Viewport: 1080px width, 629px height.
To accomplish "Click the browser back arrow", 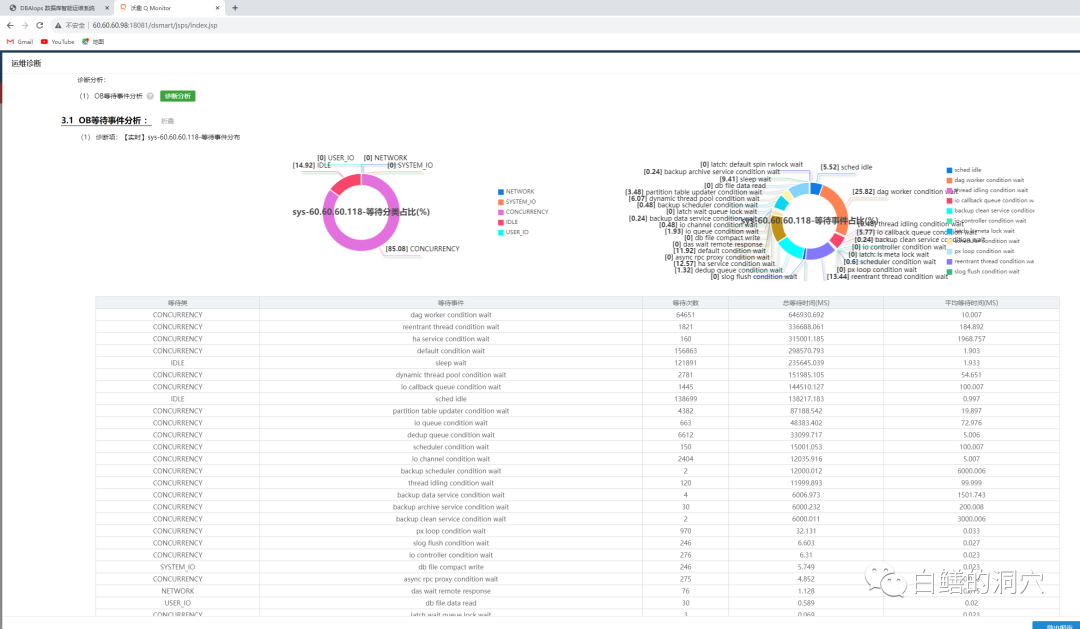I will click(x=10, y=25).
